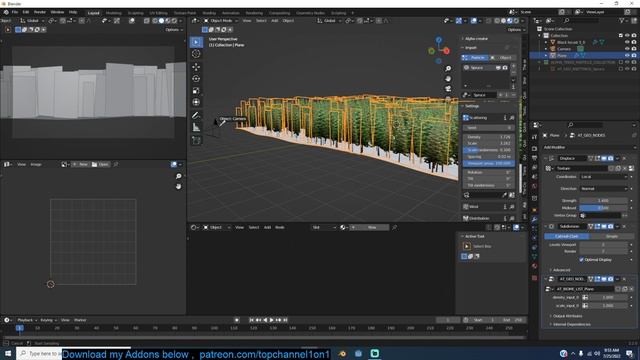The image size is (640, 360).
Task: Remove the Displace modifier with its X icon
Action: 624,158
